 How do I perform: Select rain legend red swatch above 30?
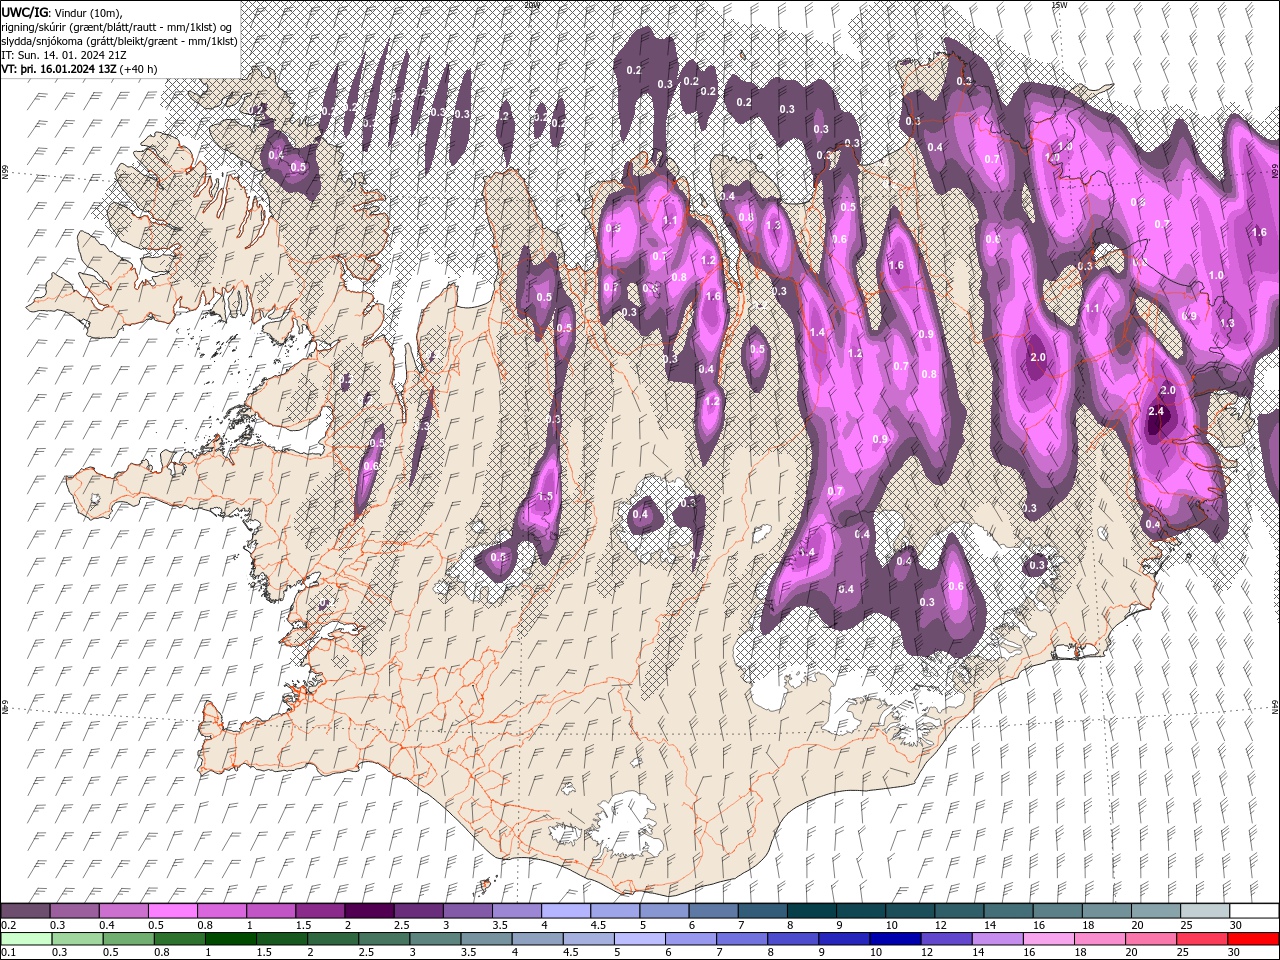(x=1253, y=939)
